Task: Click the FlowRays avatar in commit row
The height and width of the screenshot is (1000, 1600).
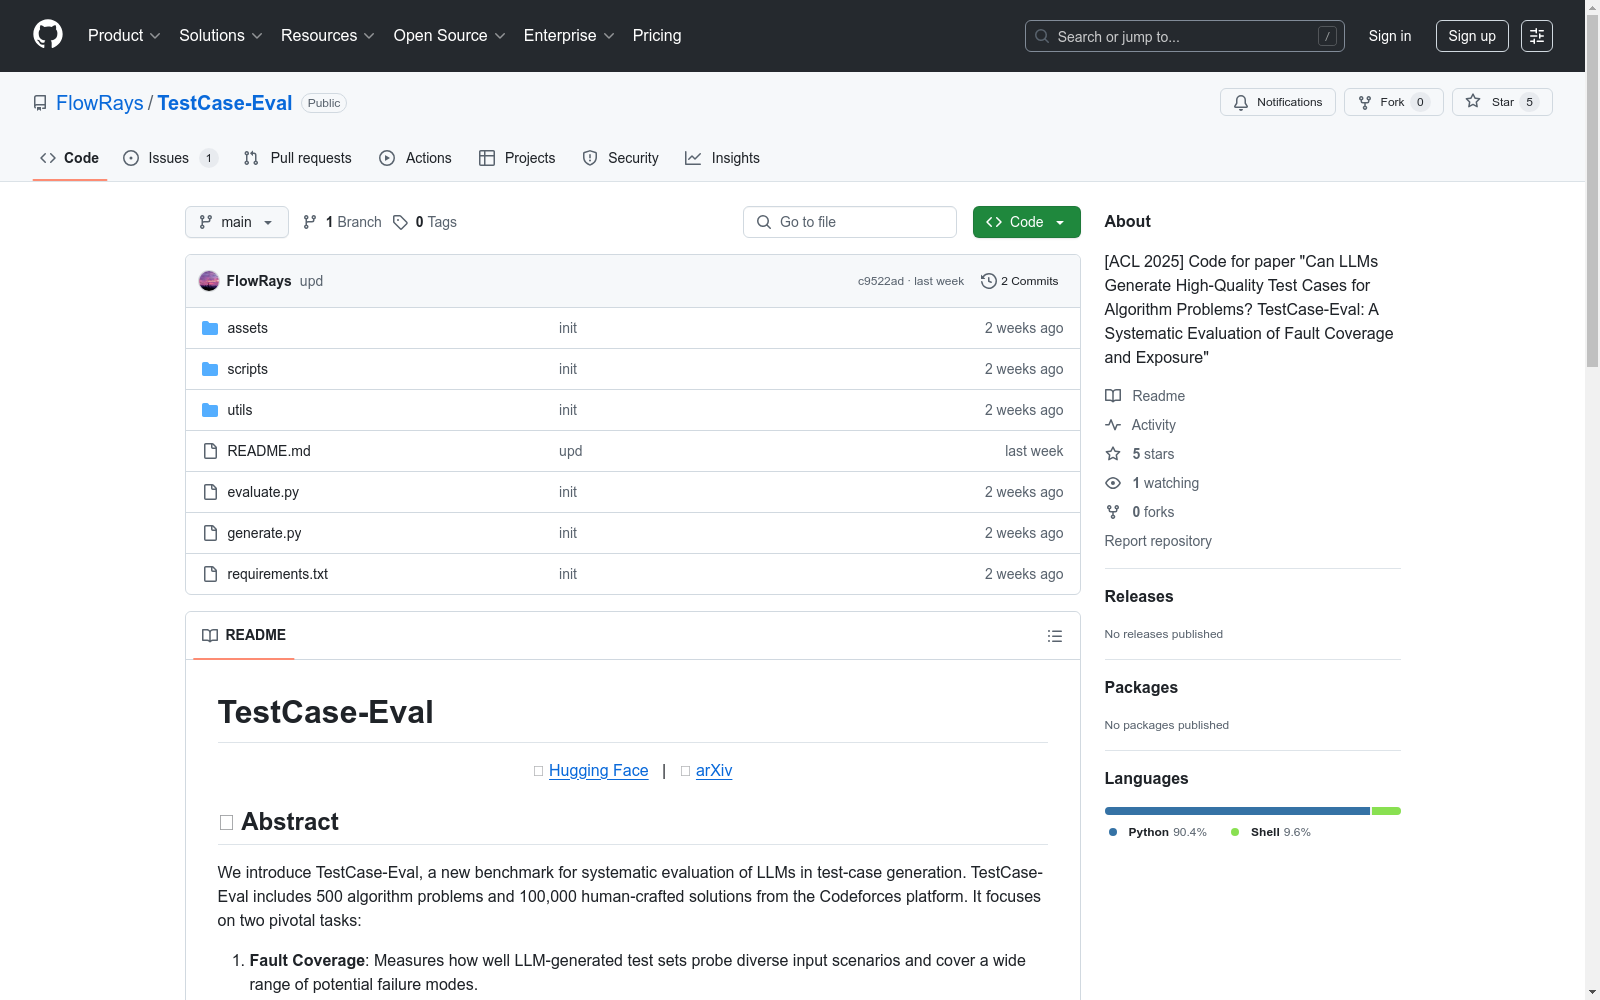Action: tap(209, 281)
